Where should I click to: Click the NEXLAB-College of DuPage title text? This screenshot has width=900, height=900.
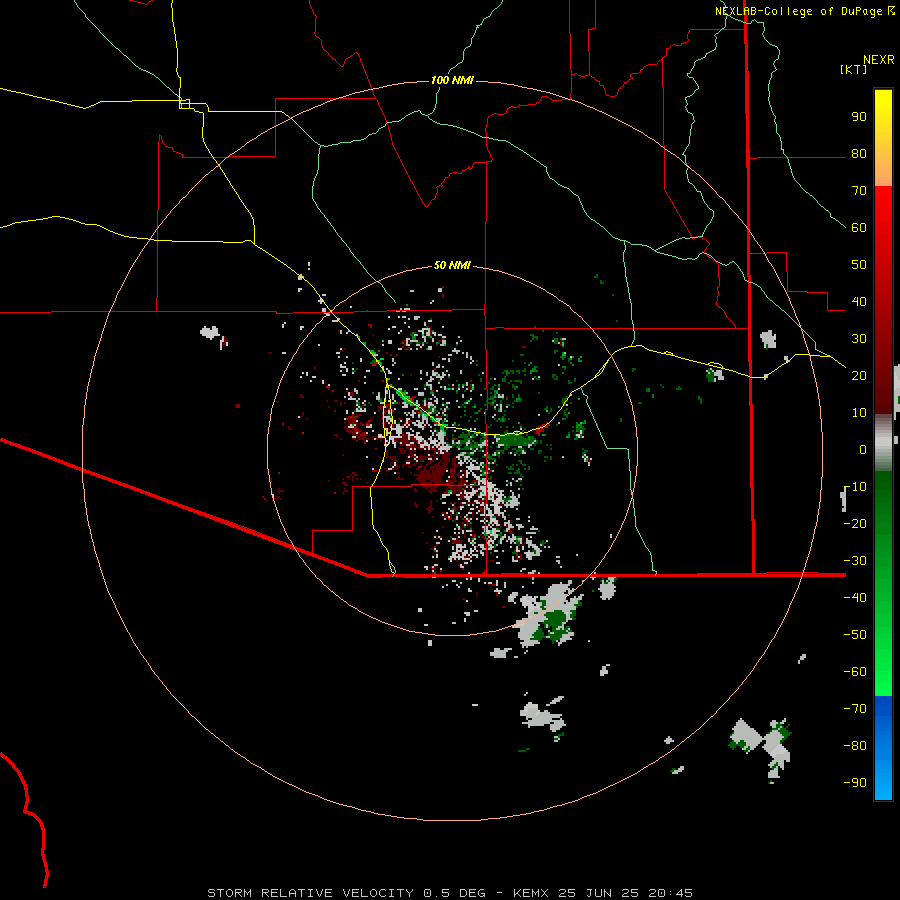[x=805, y=11]
